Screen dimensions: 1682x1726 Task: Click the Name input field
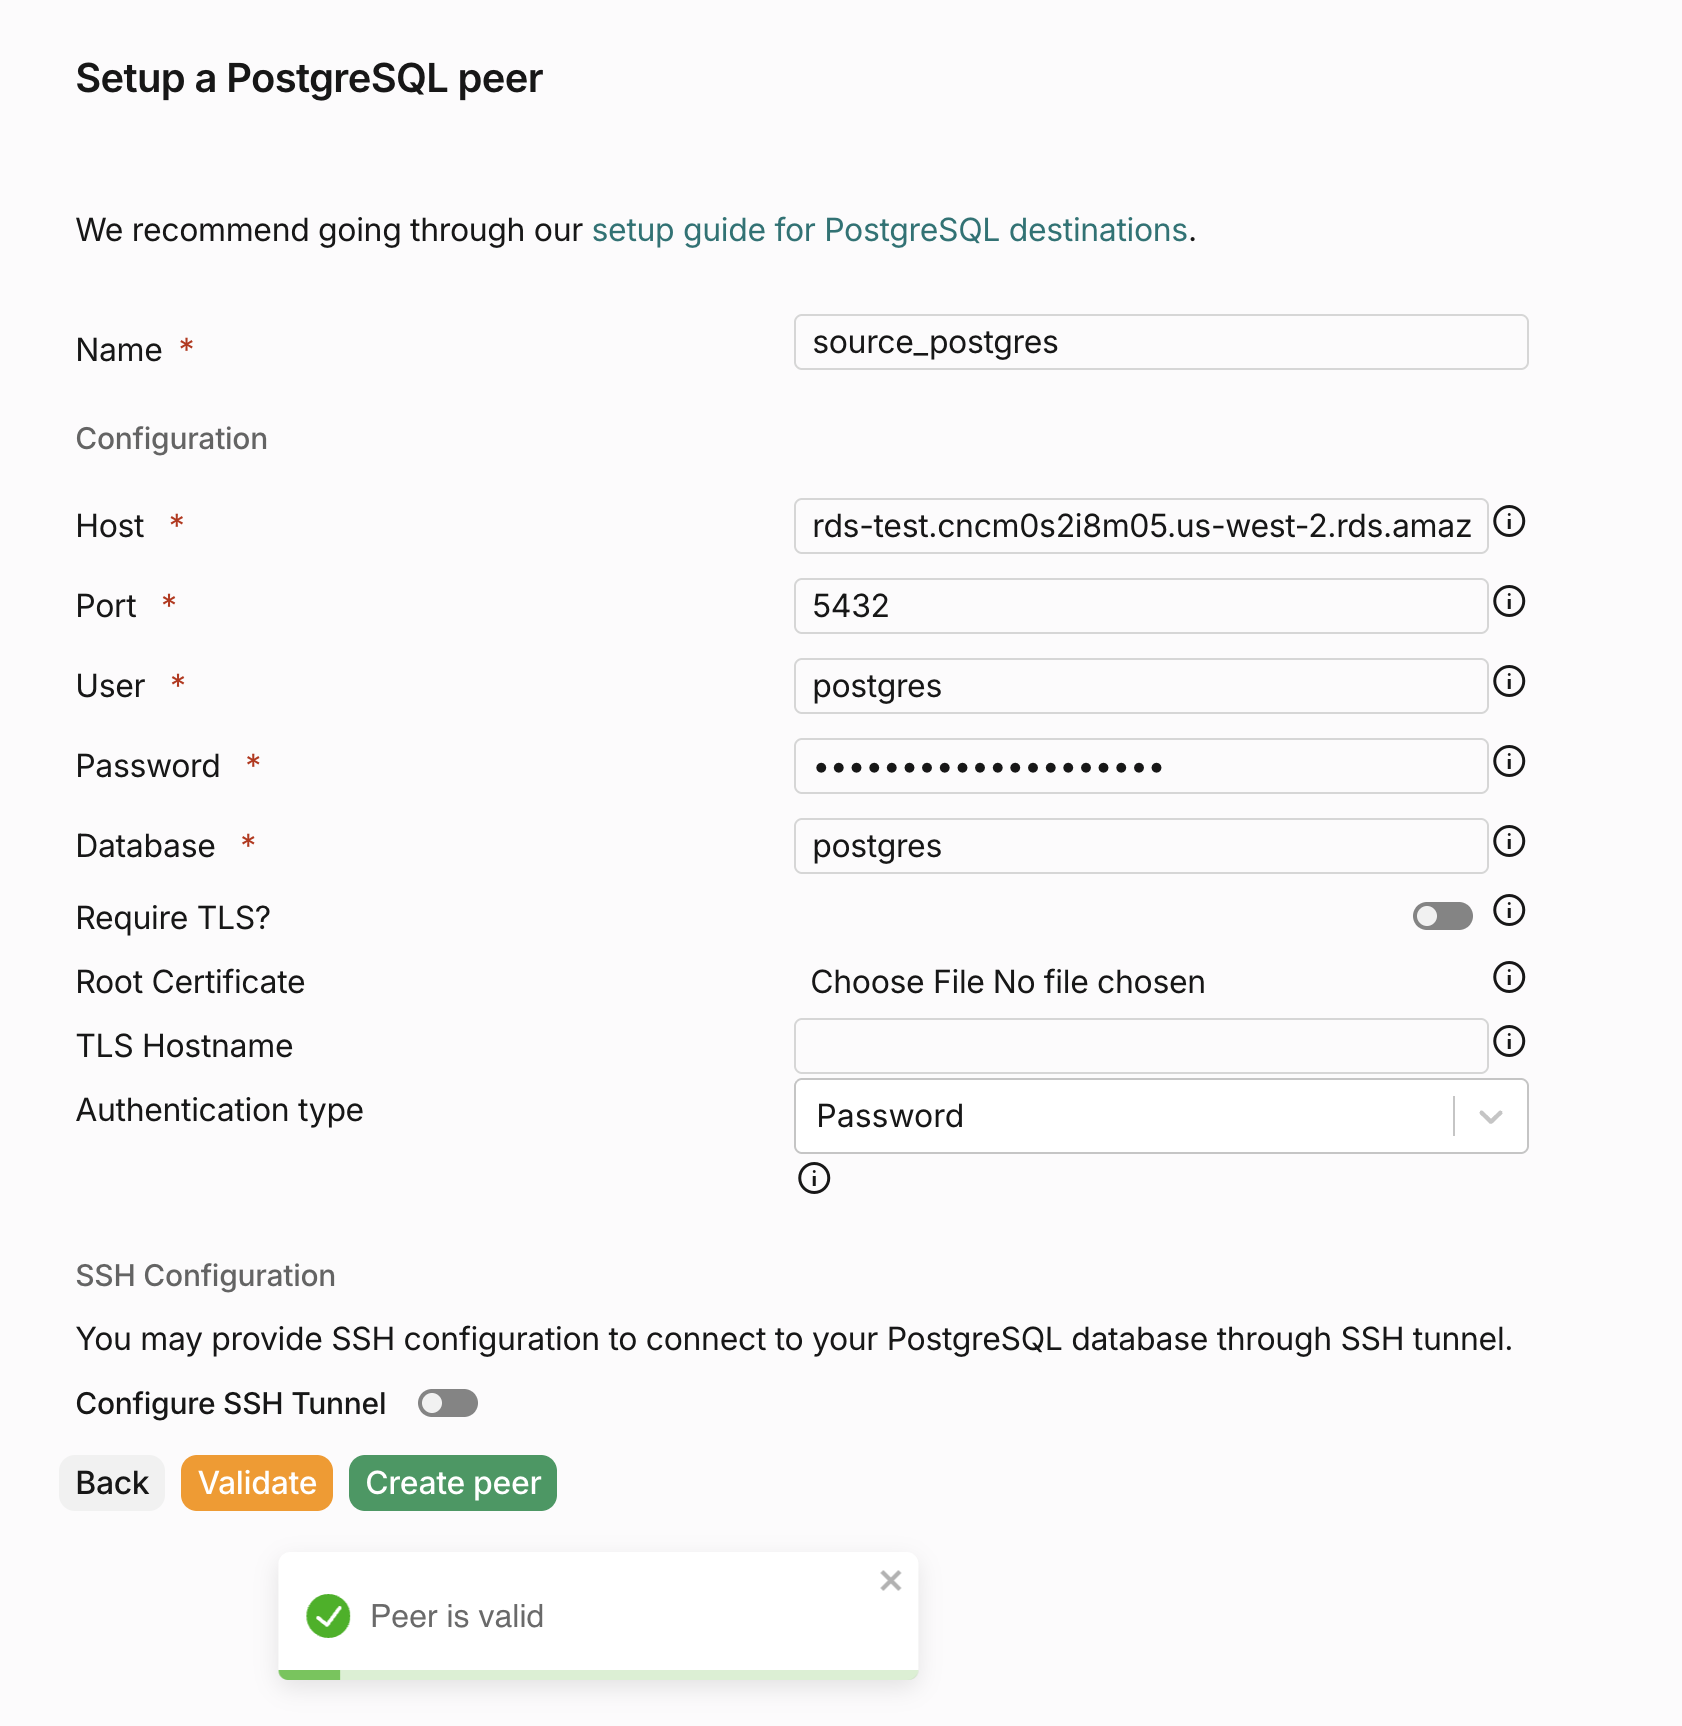[x=1160, y=342]
